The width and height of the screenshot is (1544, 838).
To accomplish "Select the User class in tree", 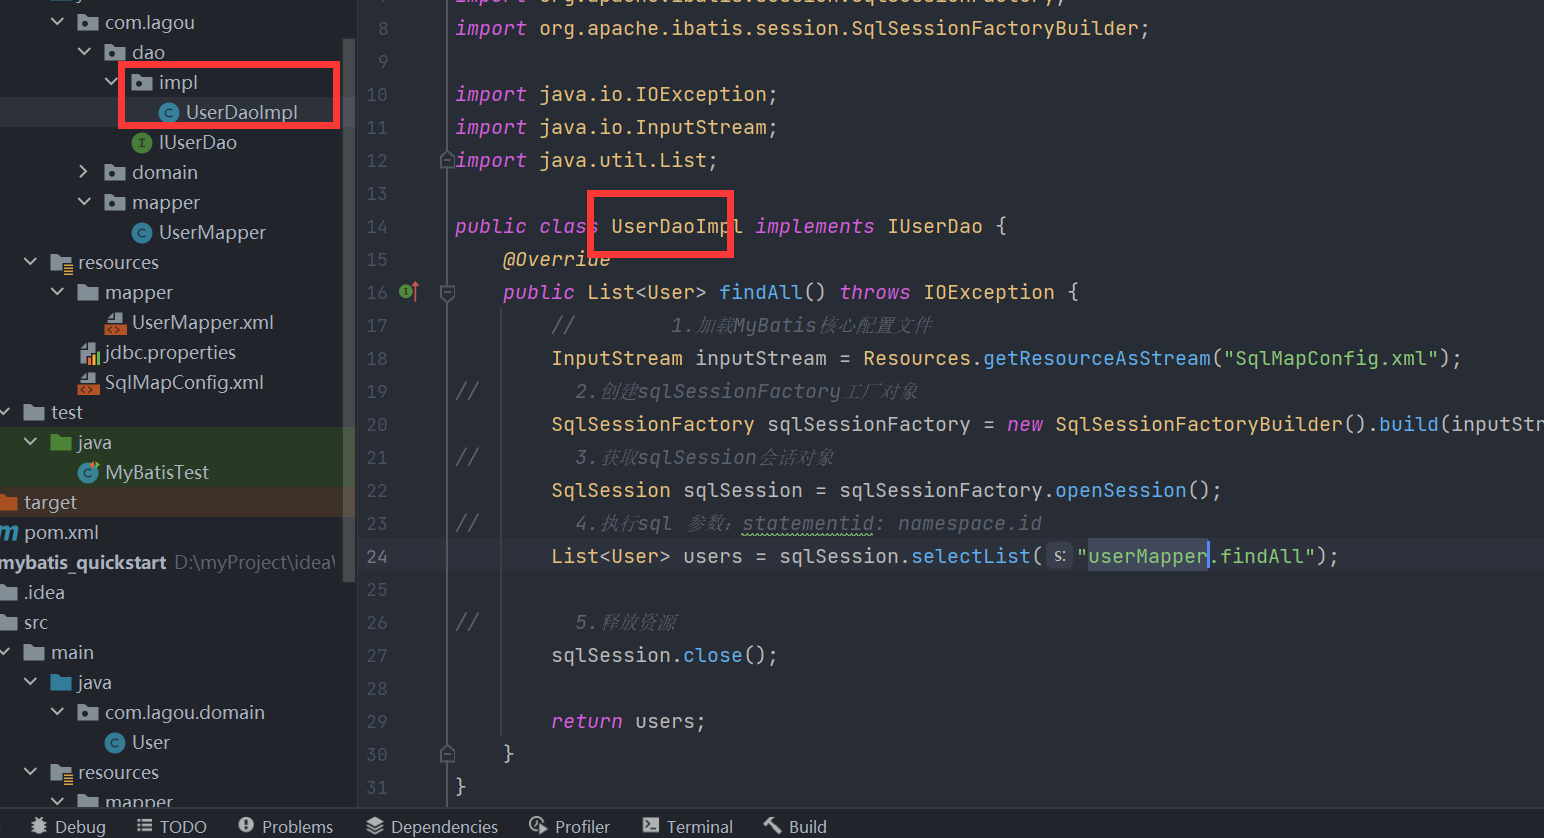I will click(151, 743).
